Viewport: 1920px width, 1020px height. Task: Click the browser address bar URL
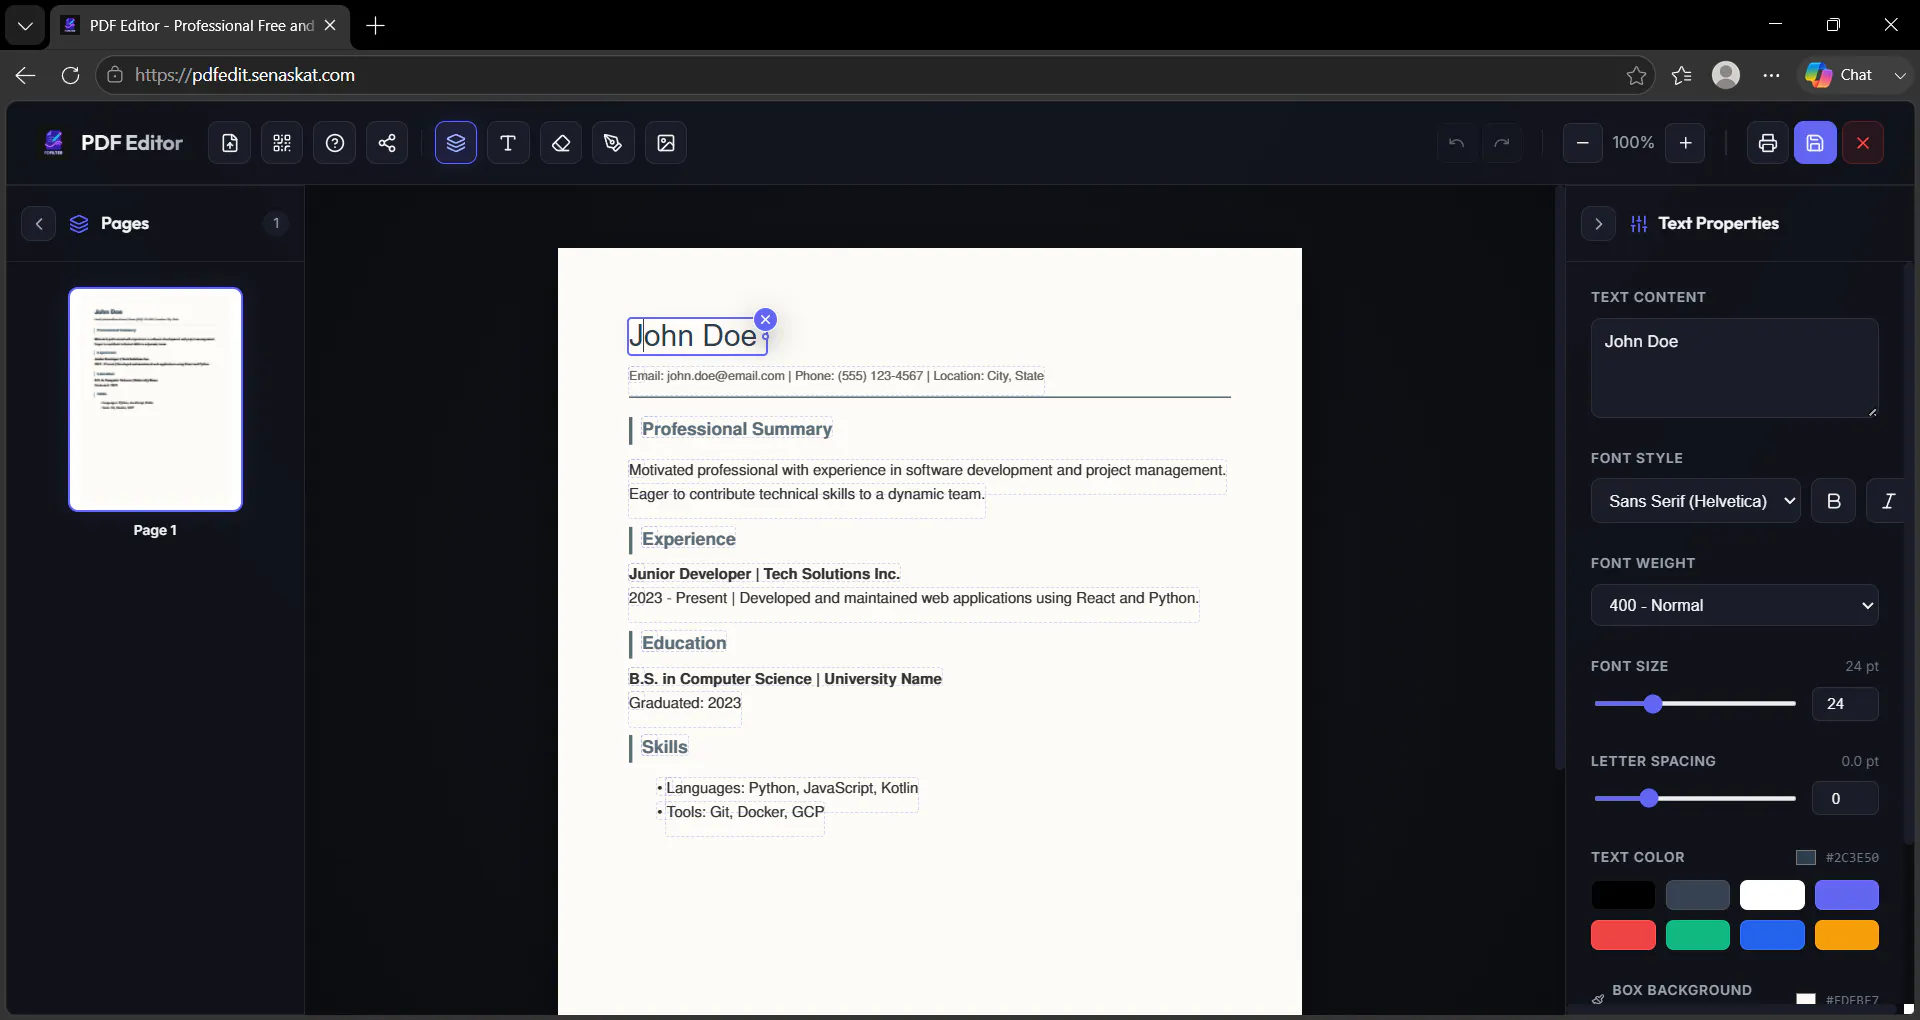(245, 75)
